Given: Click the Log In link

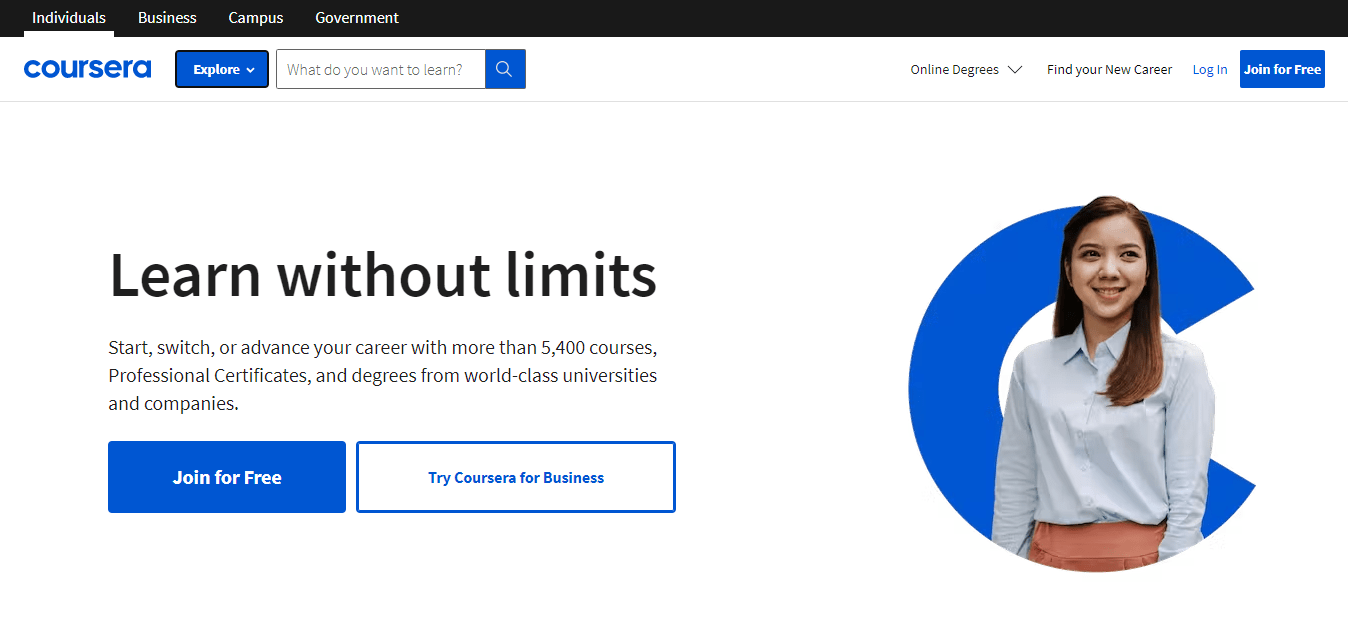Looking at the screenshot, I should pyautogui.click(x=1209, y=70).
